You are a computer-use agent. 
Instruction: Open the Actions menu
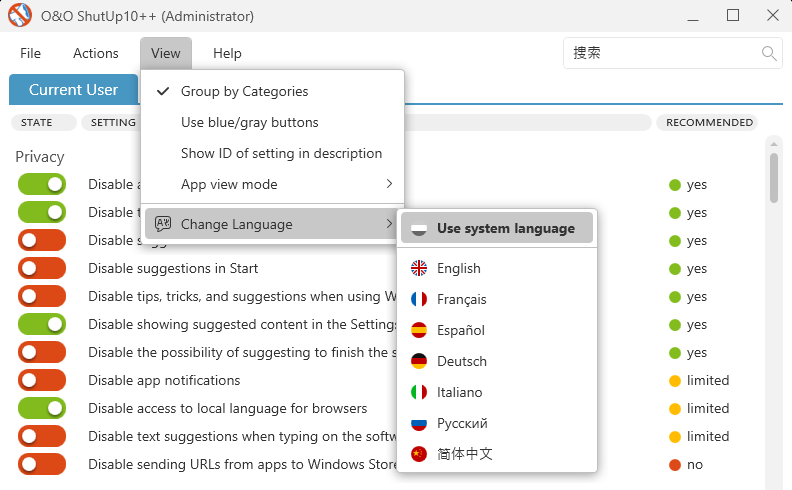(x=96, y=53)
